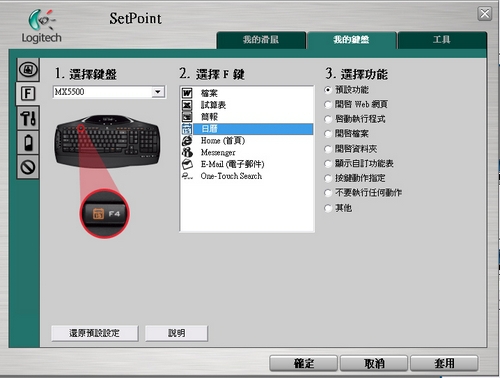Apply changes with the 套用 button
The height and width of the screenshot is (378, 500).
pos(444,363)
